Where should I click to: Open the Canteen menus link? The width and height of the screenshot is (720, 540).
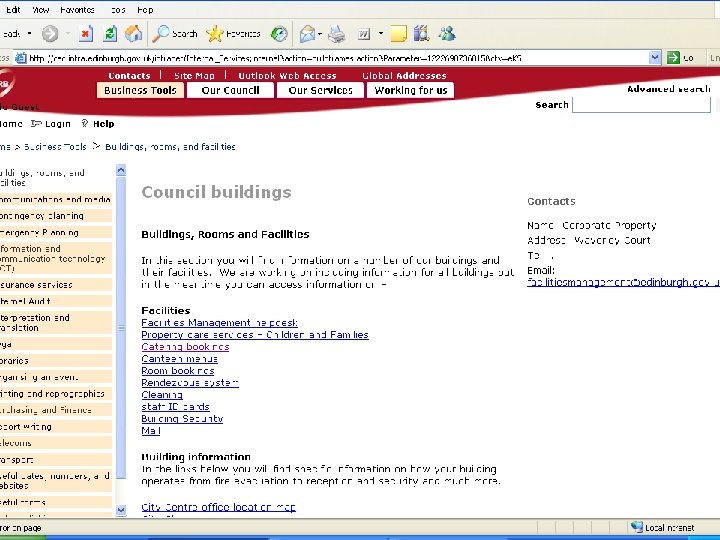180,359
